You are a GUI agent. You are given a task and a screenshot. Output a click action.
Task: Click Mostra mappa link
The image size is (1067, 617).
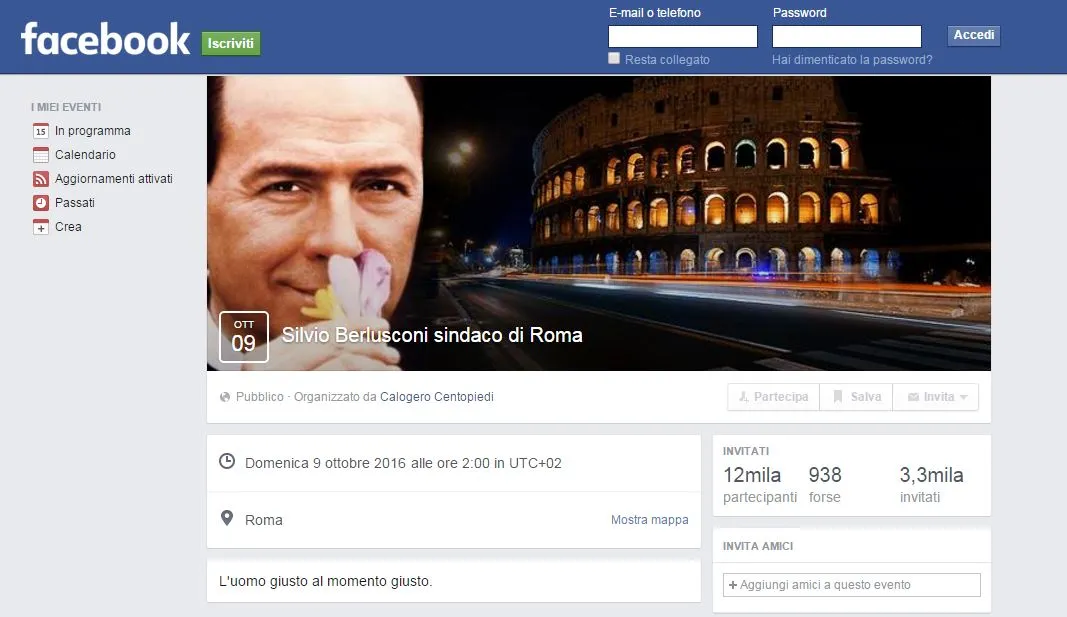tap(649, 520)
